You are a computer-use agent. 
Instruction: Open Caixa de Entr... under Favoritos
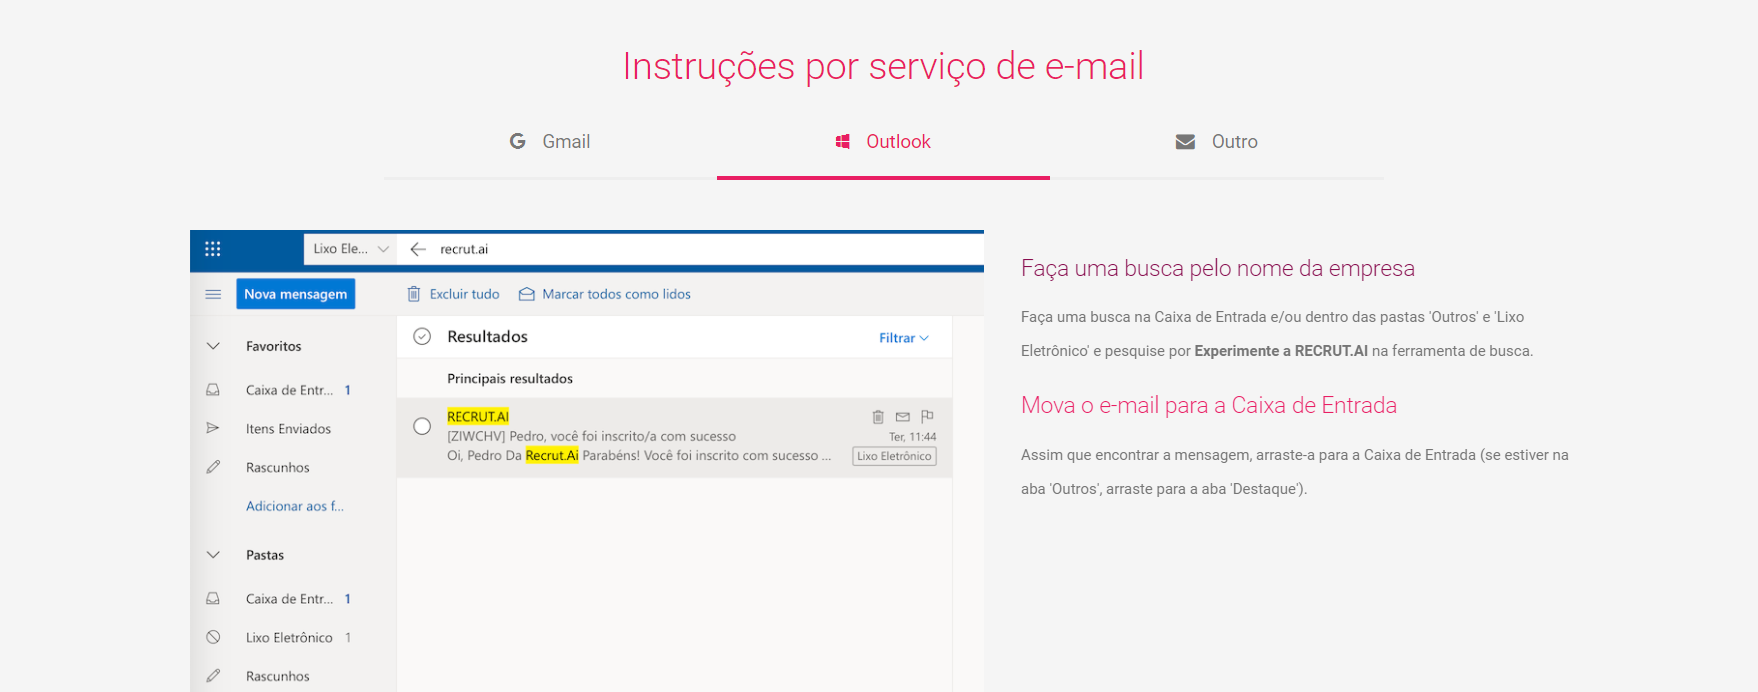click(289, 390)
